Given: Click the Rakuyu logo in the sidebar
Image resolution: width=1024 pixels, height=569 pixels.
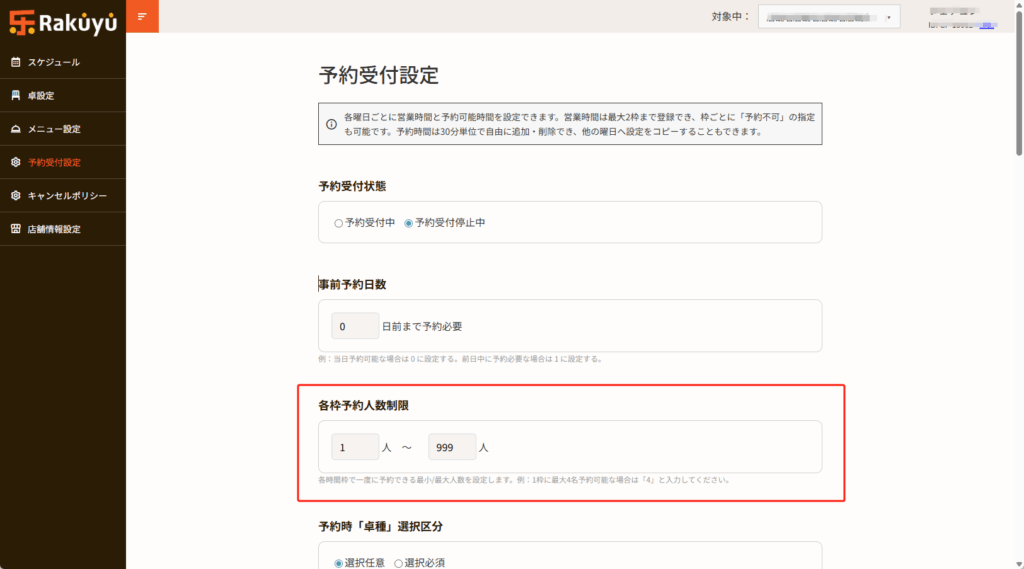Looking at the screenshot, I should tap(62, 18).
